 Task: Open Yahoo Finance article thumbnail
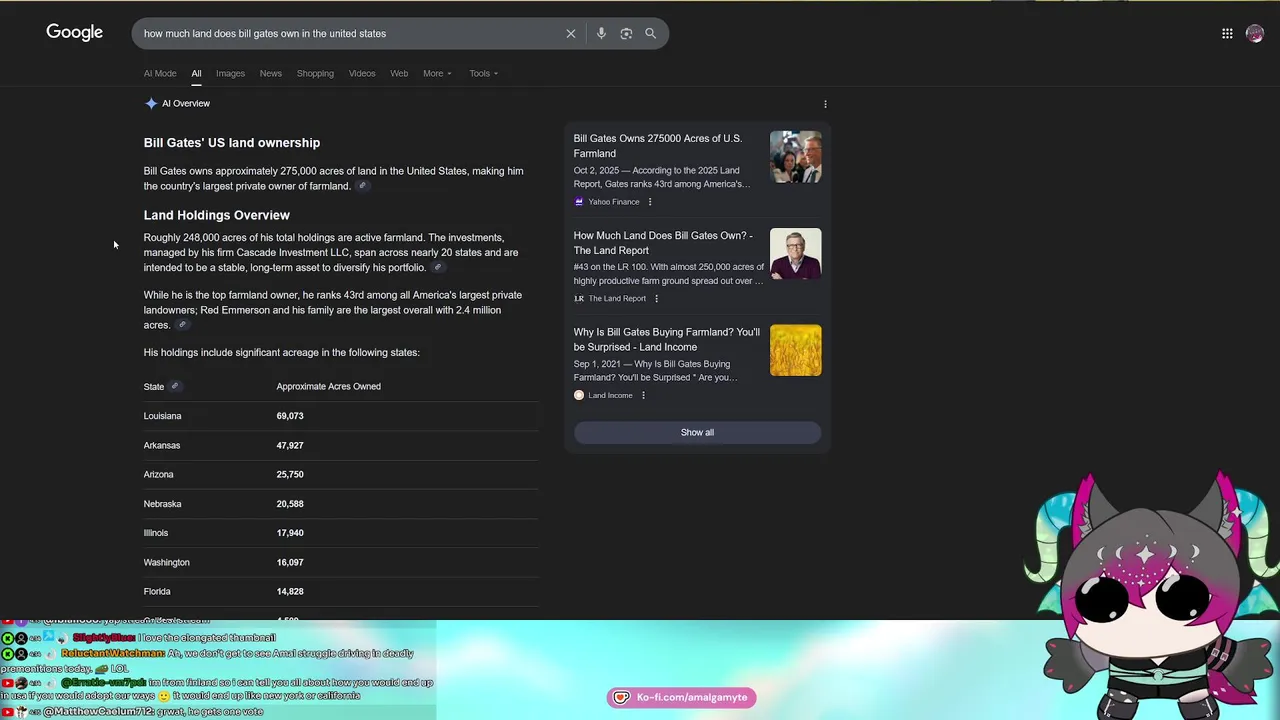tap(796, 157)
